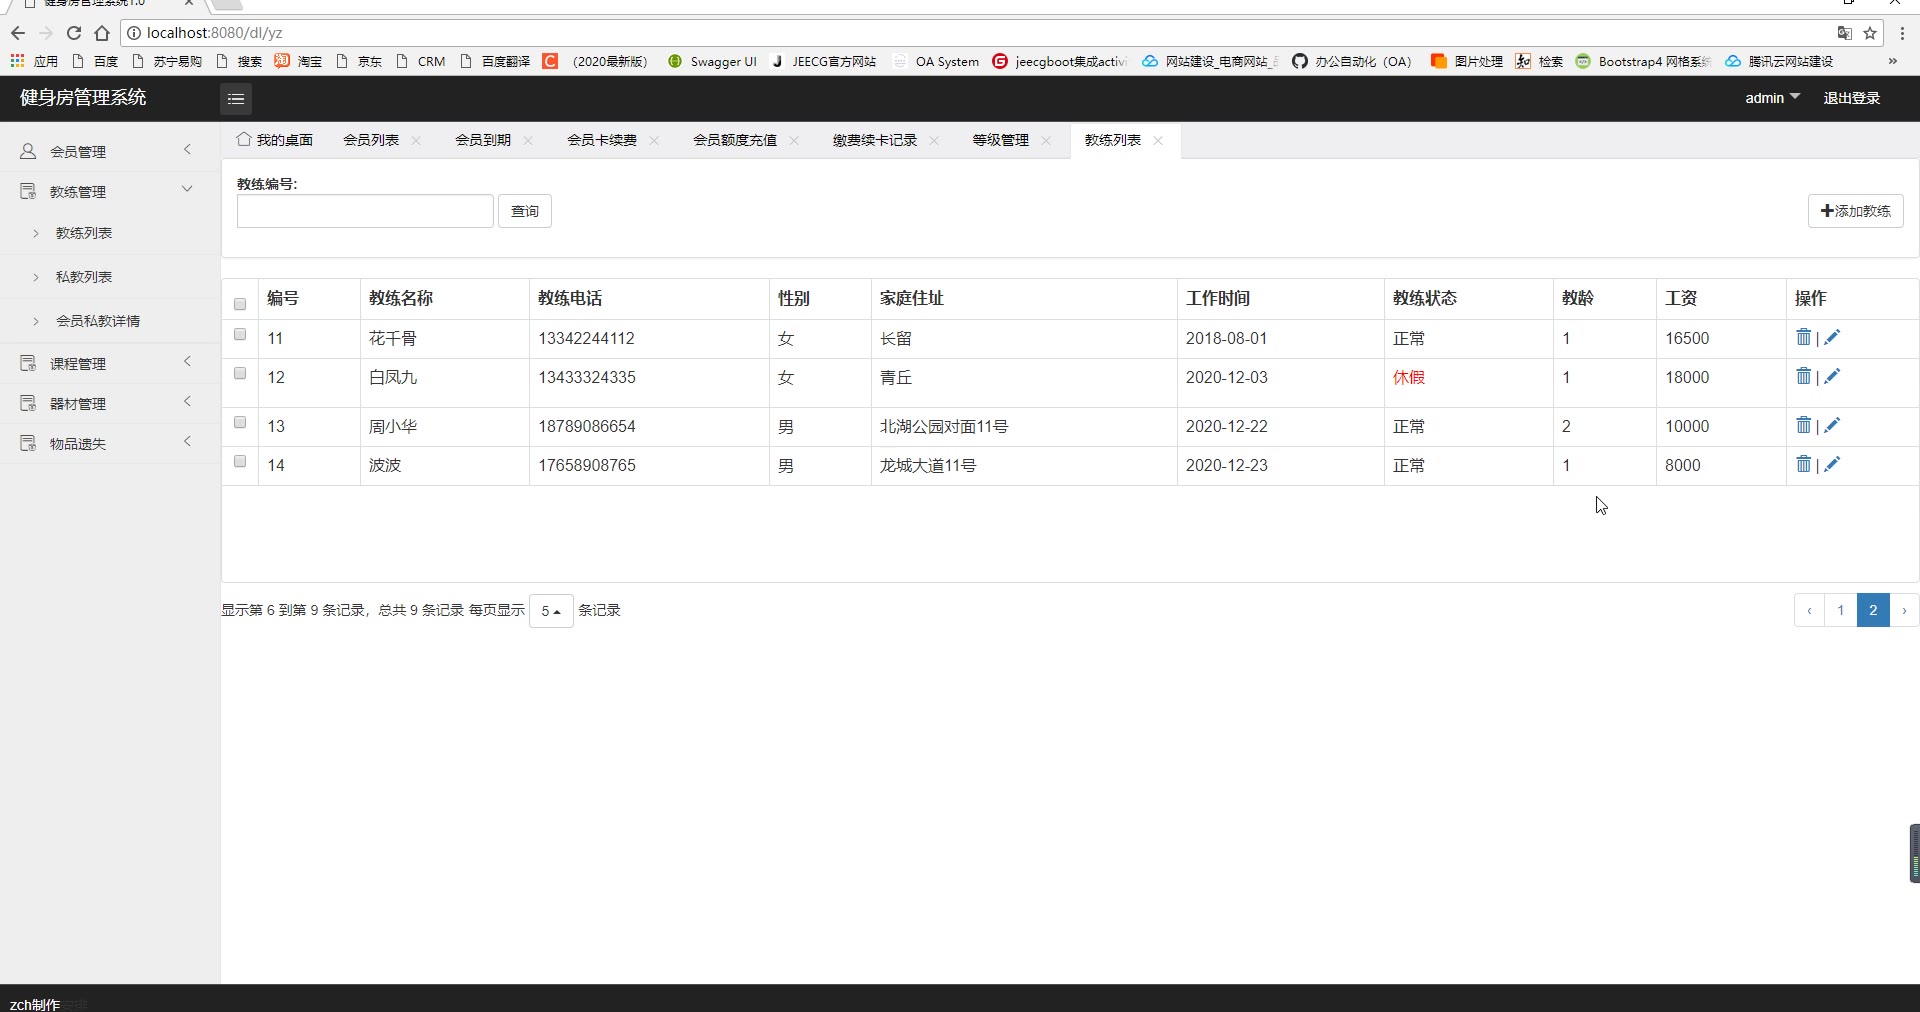1920x1012 pixels.
Task: Delete coach 波波 with trash icon
Action: pyautogui.click(x=1803, y=465)
